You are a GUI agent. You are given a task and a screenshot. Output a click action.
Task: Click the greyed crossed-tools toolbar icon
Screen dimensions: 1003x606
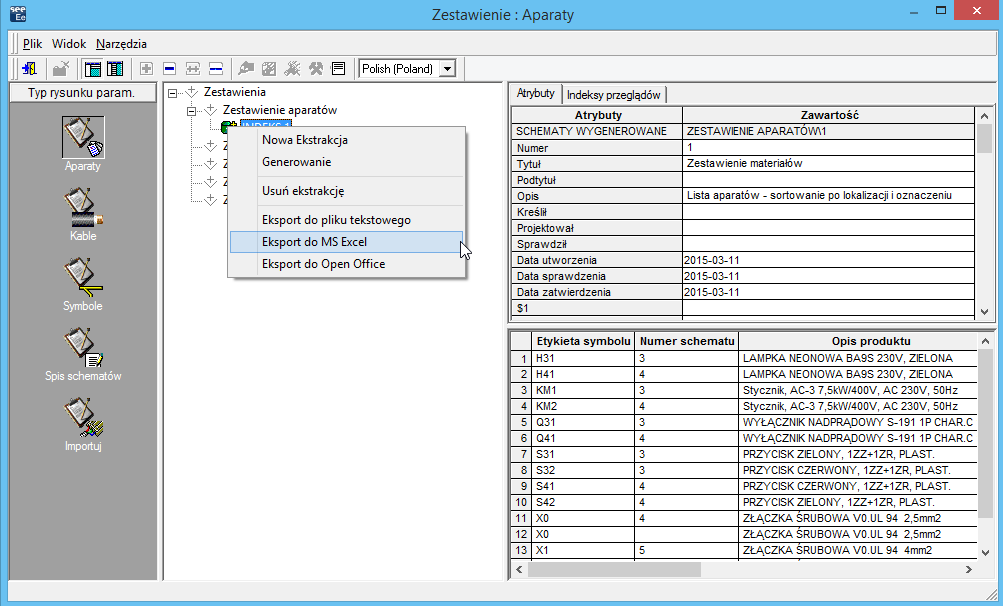292,68
